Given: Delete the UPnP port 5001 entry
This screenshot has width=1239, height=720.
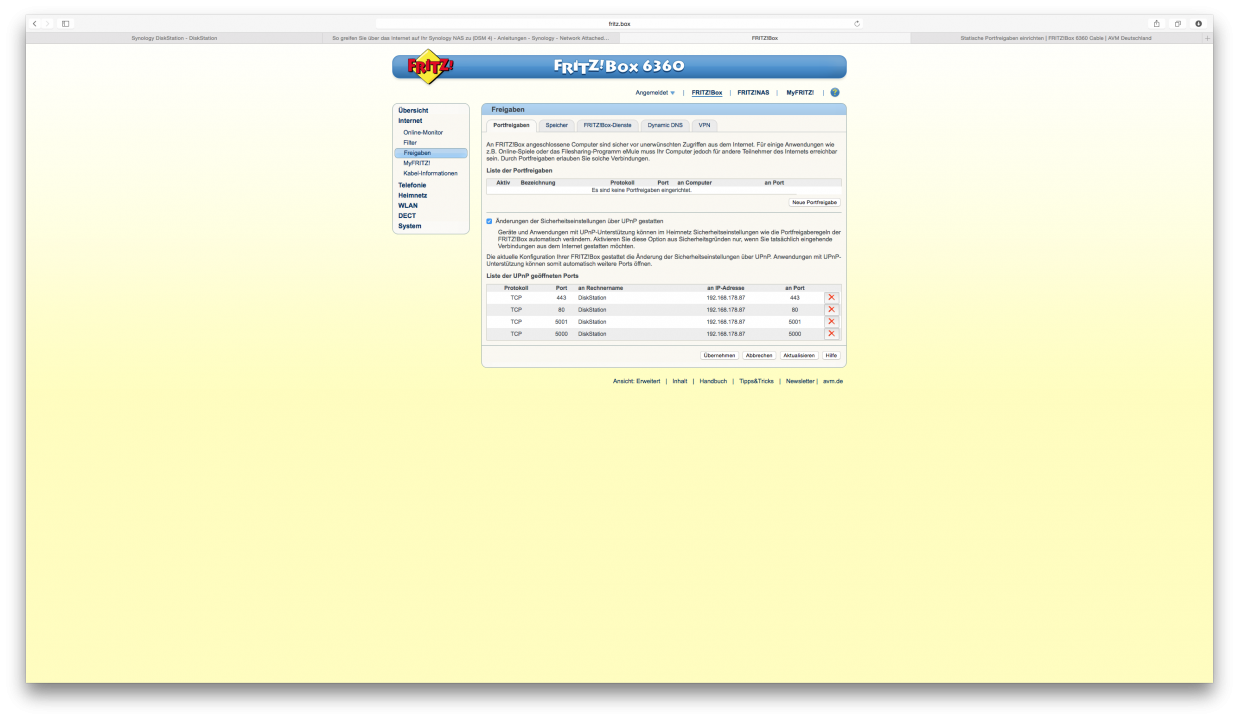Looking at the screenshot, I should tap(831, 322).
